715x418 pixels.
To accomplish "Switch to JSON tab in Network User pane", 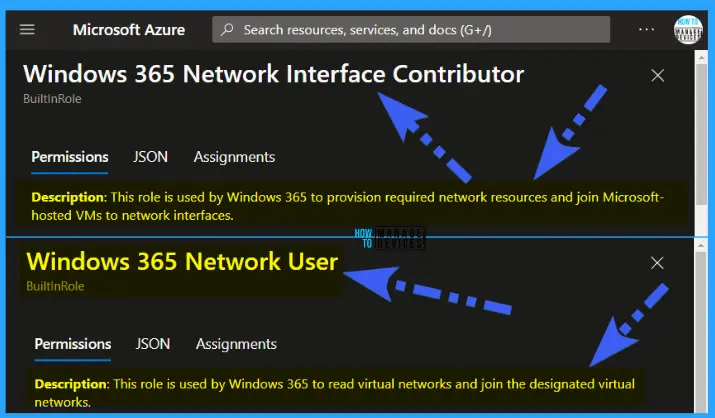I will point(152,344).
